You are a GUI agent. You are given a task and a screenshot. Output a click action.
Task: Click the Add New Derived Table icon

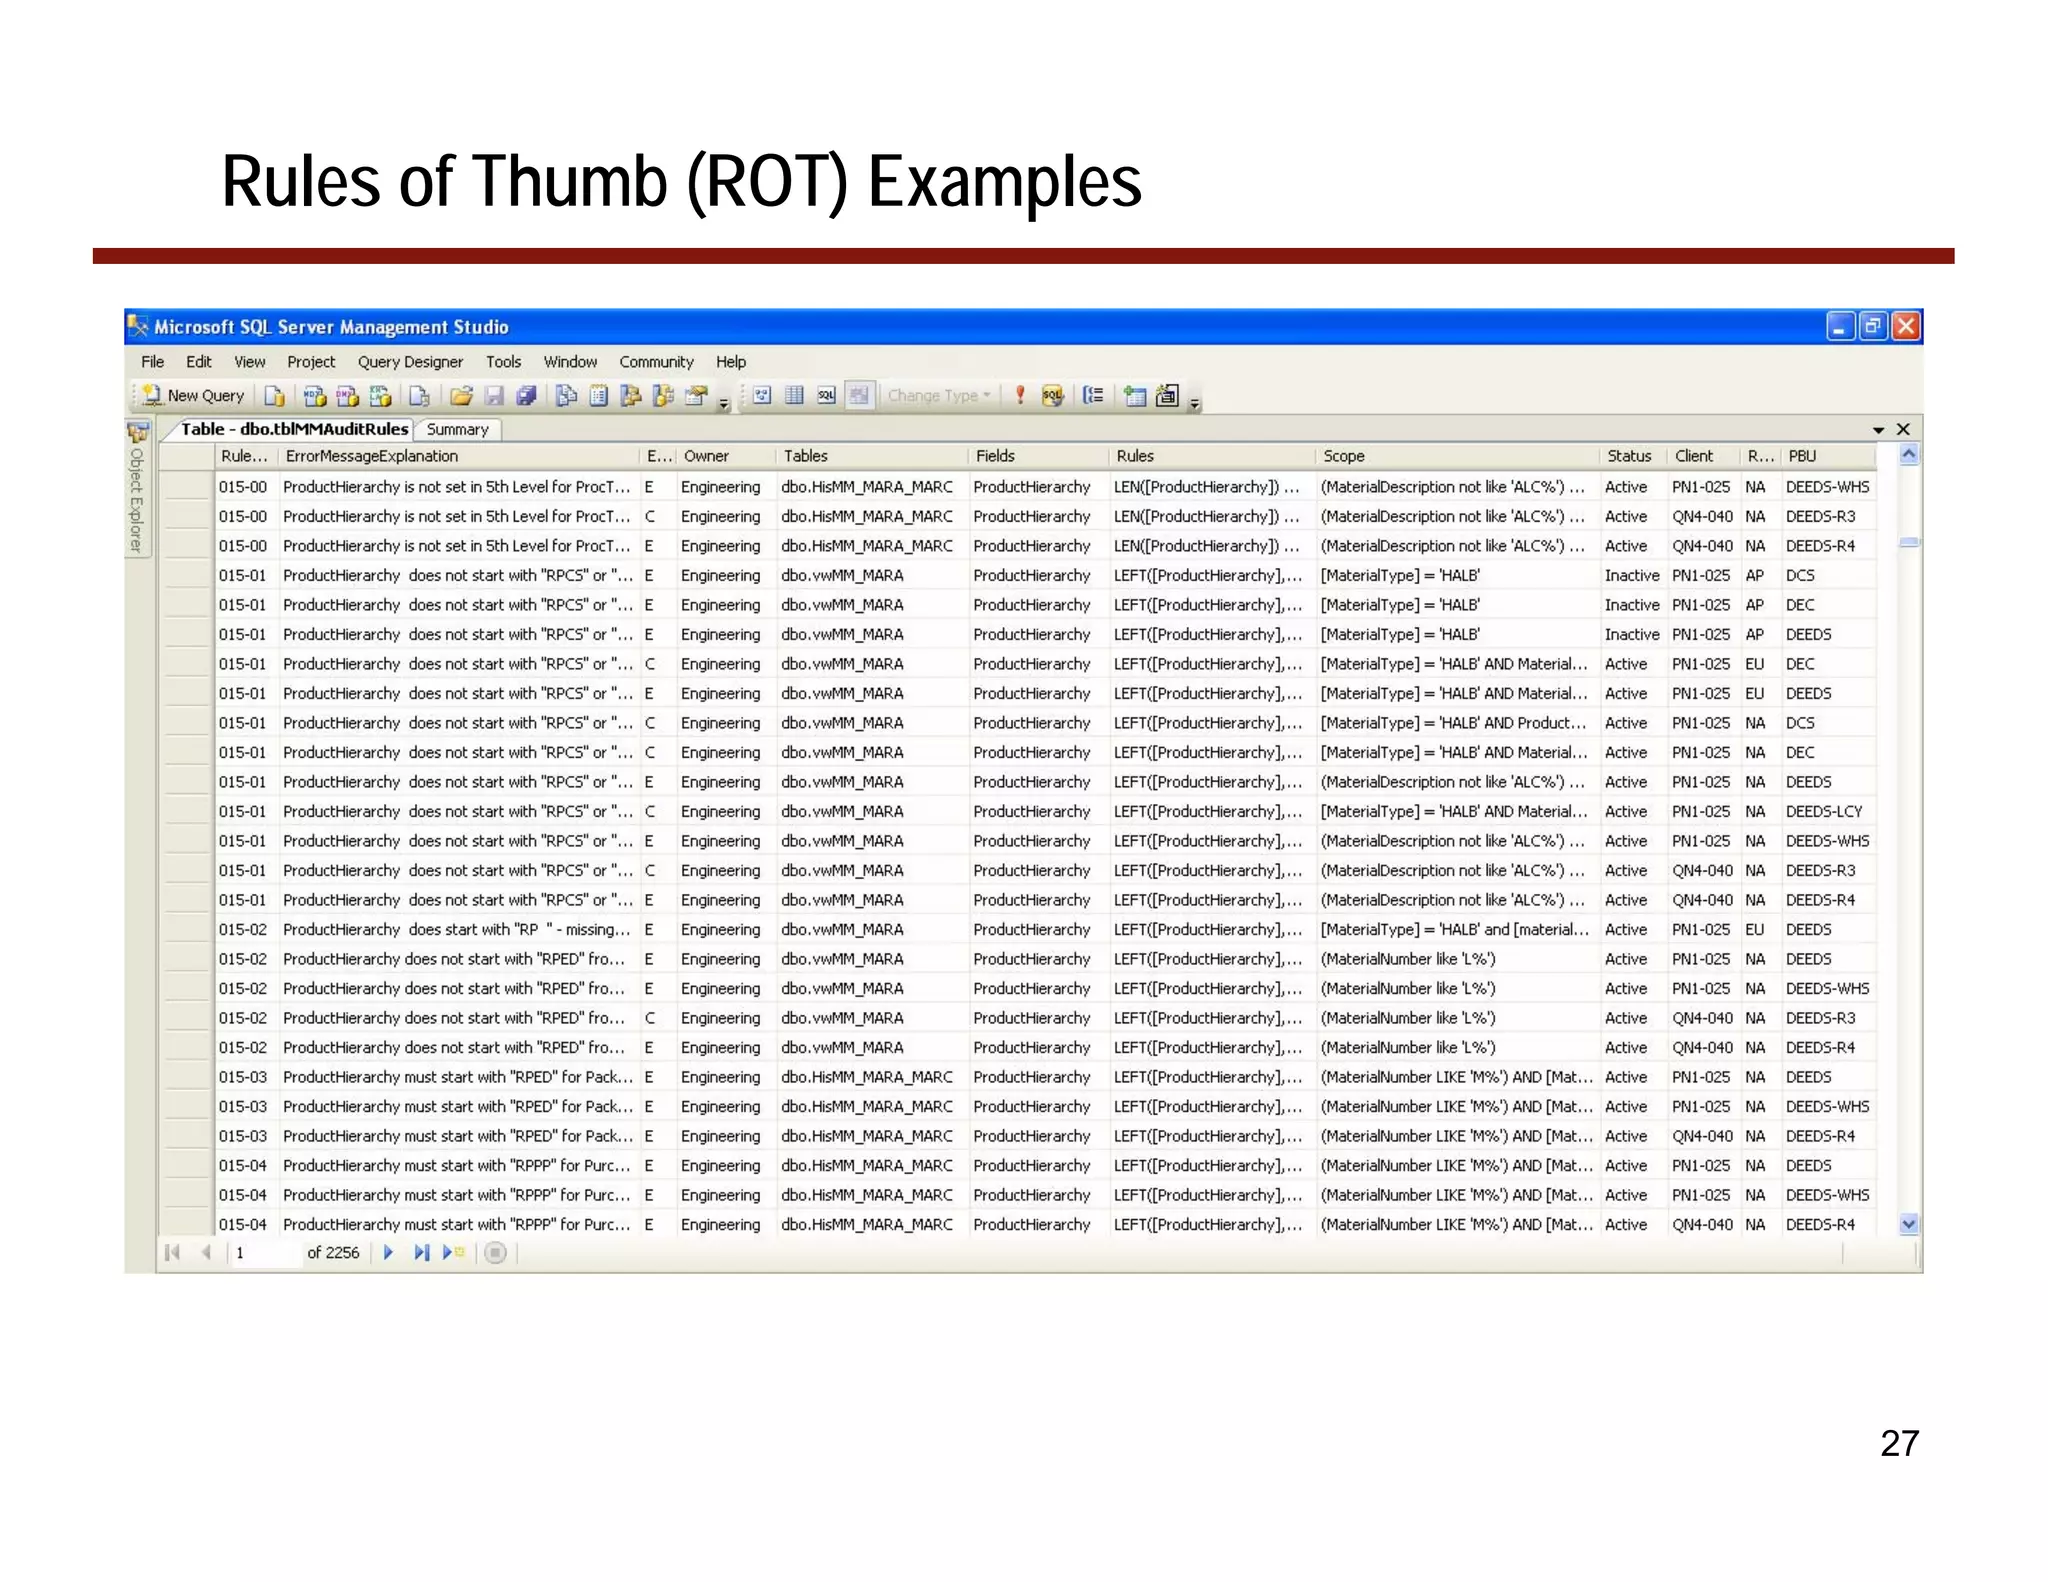1167,396
